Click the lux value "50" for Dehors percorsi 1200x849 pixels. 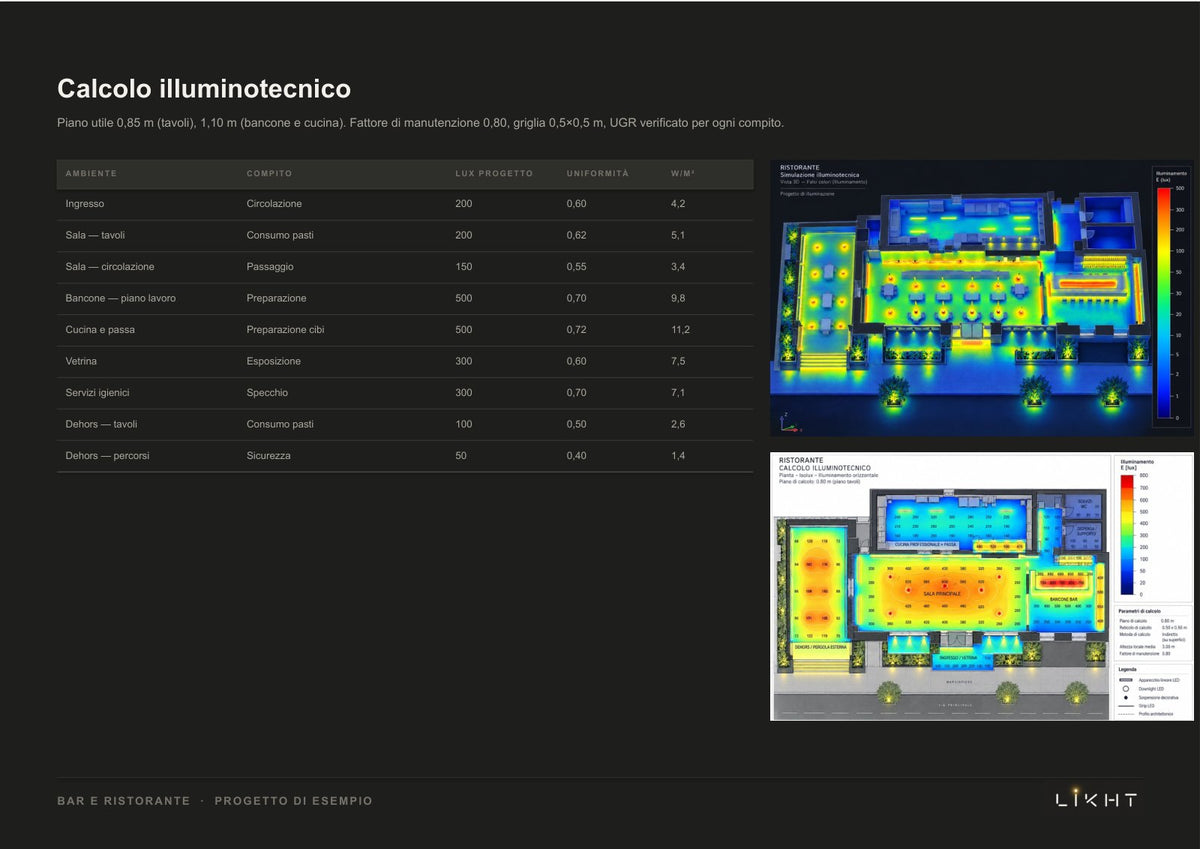coord(461,456)
